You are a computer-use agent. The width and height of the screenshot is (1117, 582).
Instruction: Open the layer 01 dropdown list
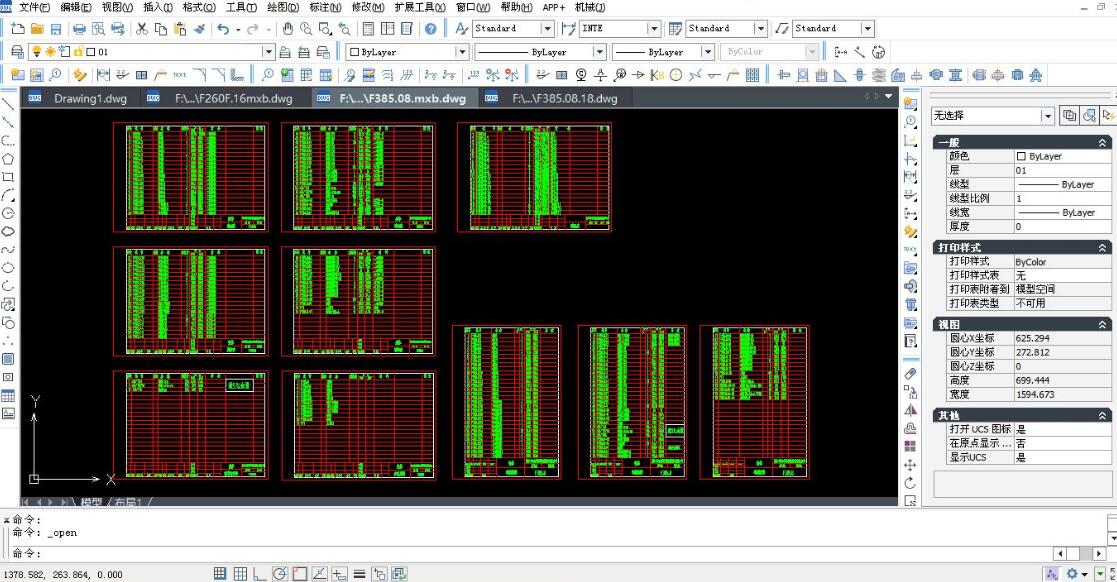point(268,52)
